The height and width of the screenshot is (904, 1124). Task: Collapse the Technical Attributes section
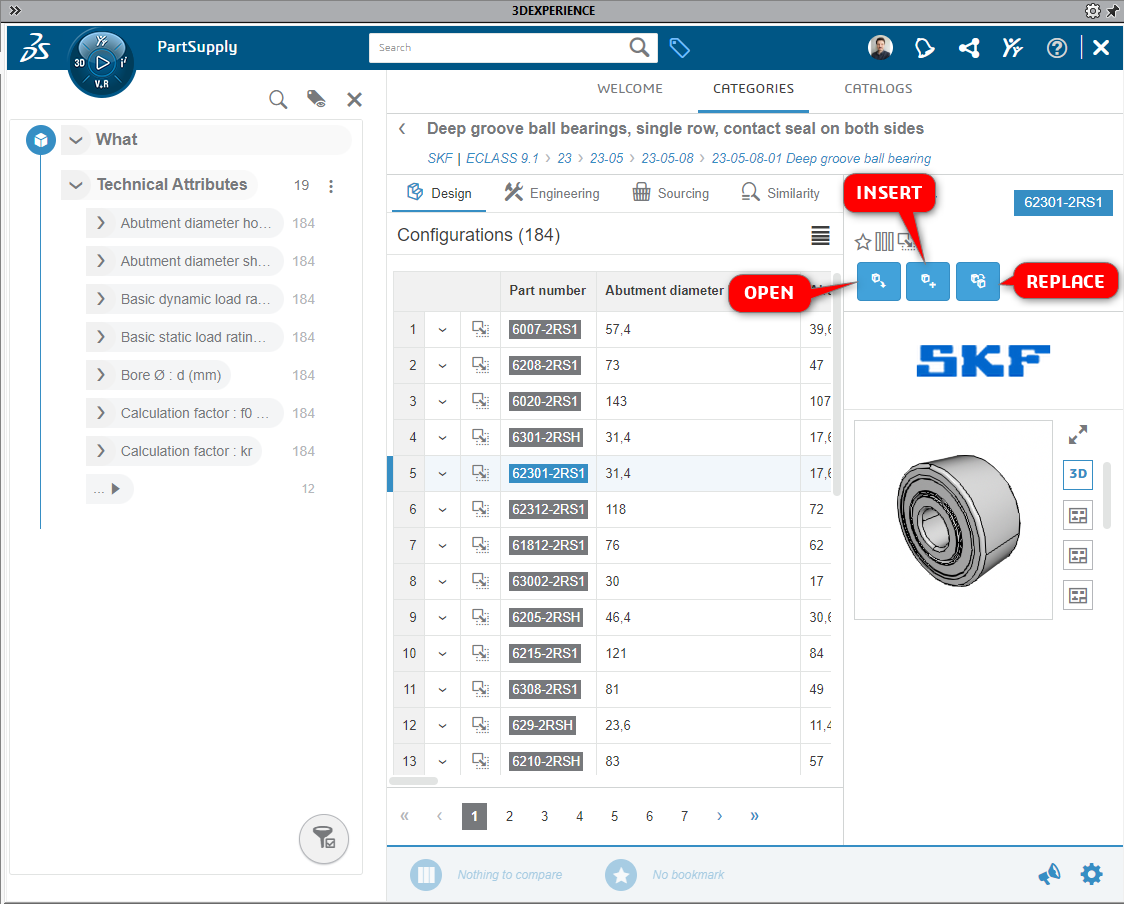click(x=76, y=185)
